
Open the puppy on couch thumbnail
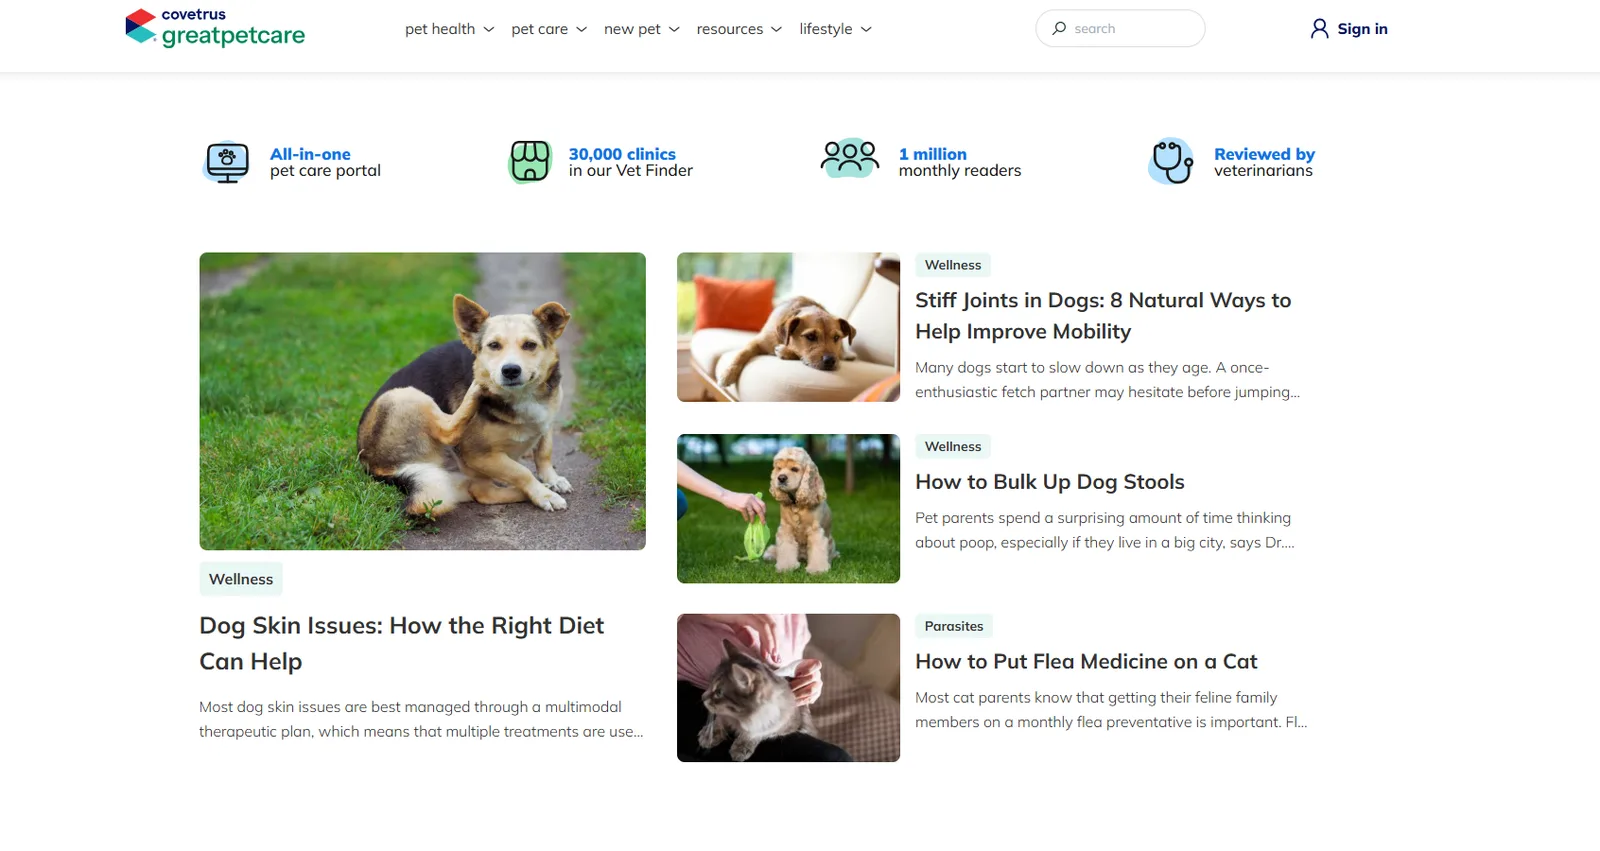(x=788, y=327)
